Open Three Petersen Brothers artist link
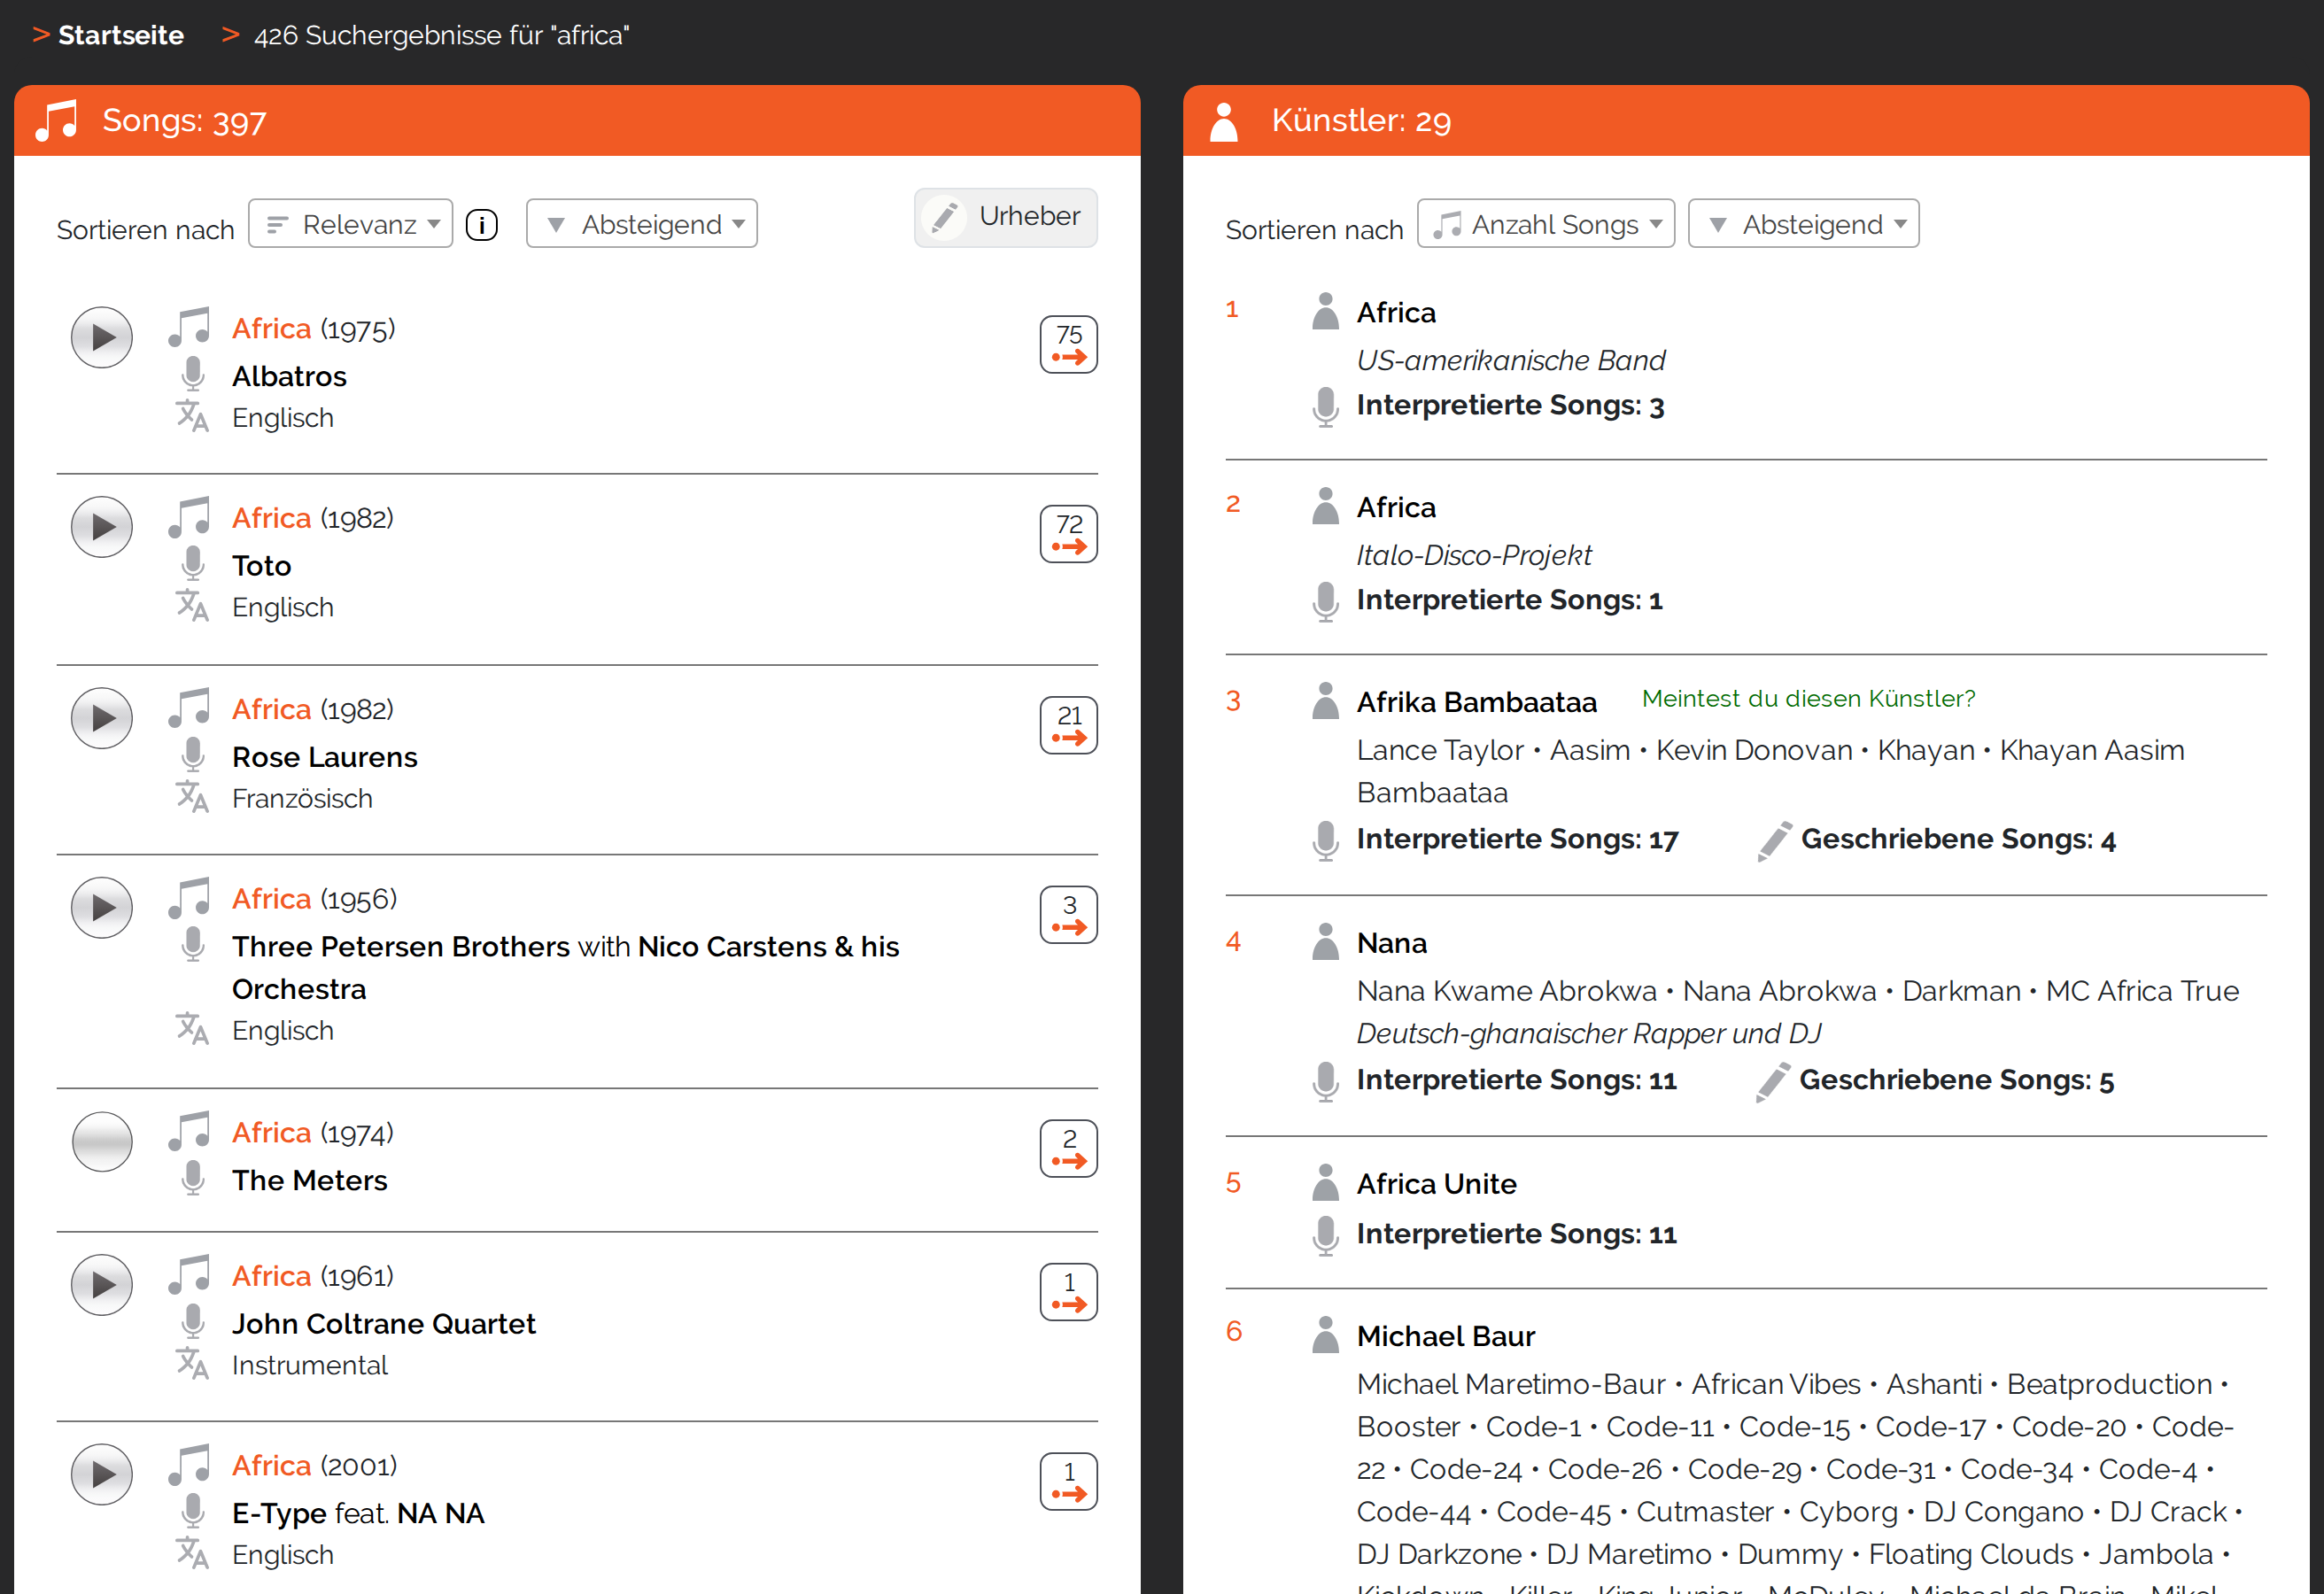2324x1594 pixels. tap(401, 946)
